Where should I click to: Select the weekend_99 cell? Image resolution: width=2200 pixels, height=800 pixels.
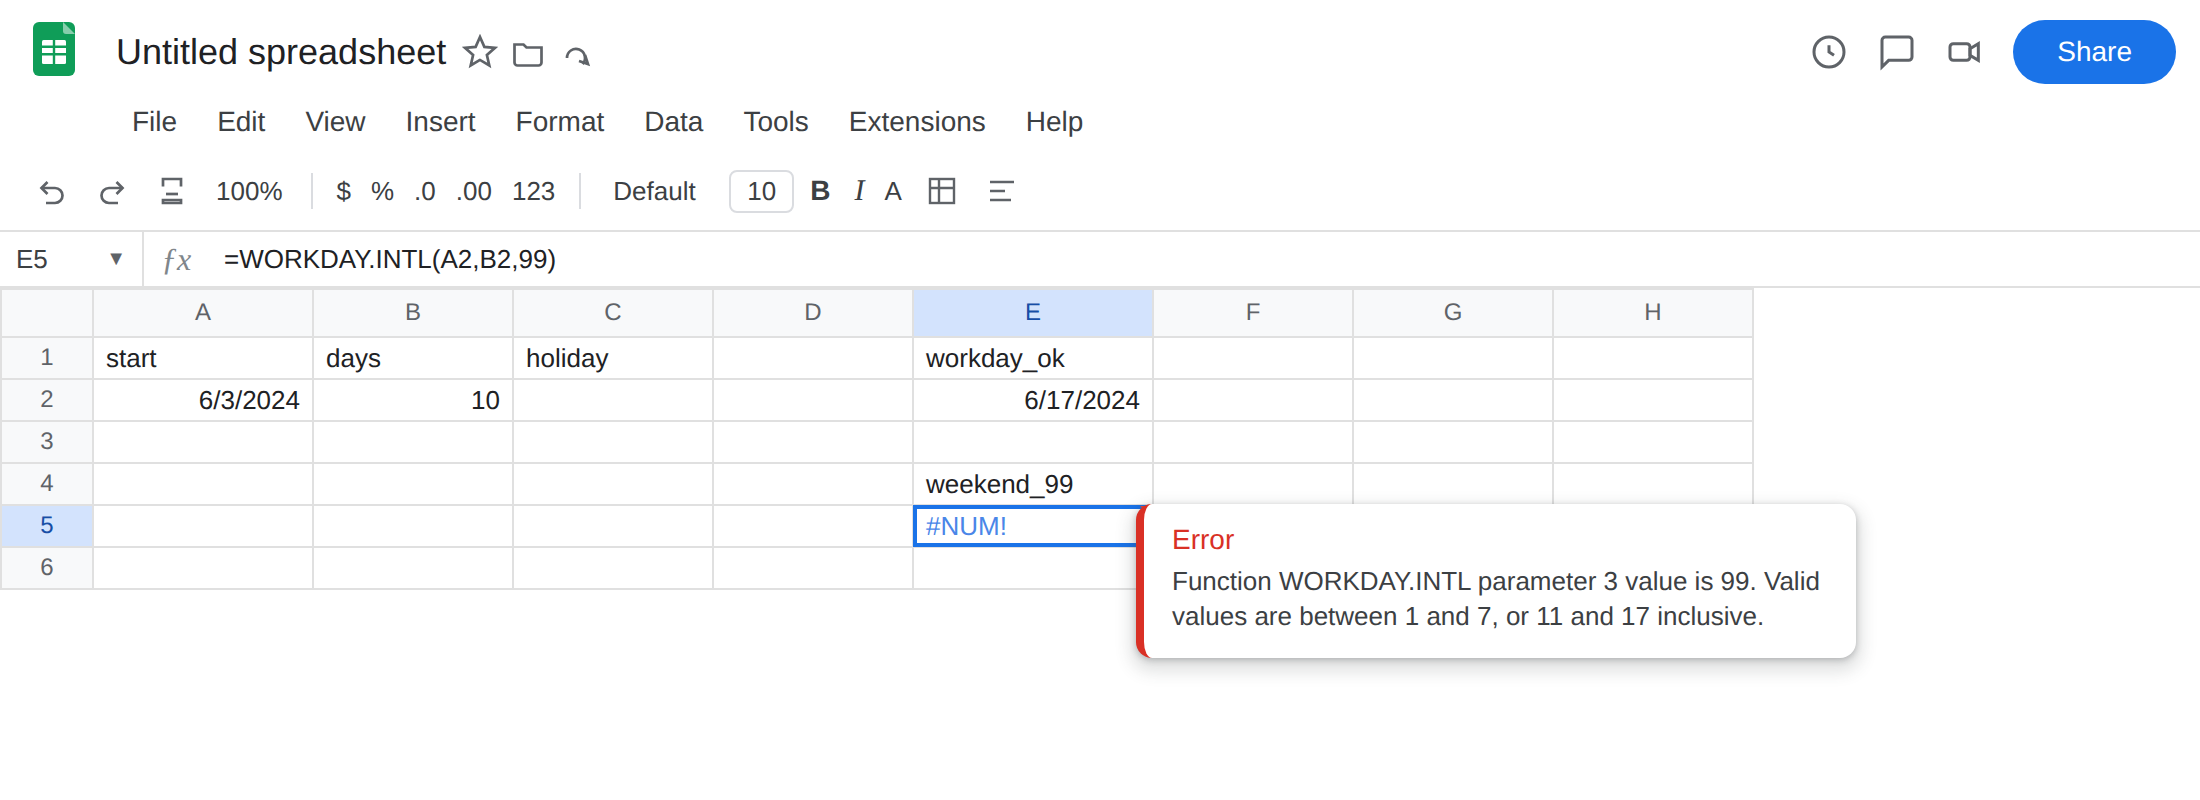click(x=1033, y=484)
